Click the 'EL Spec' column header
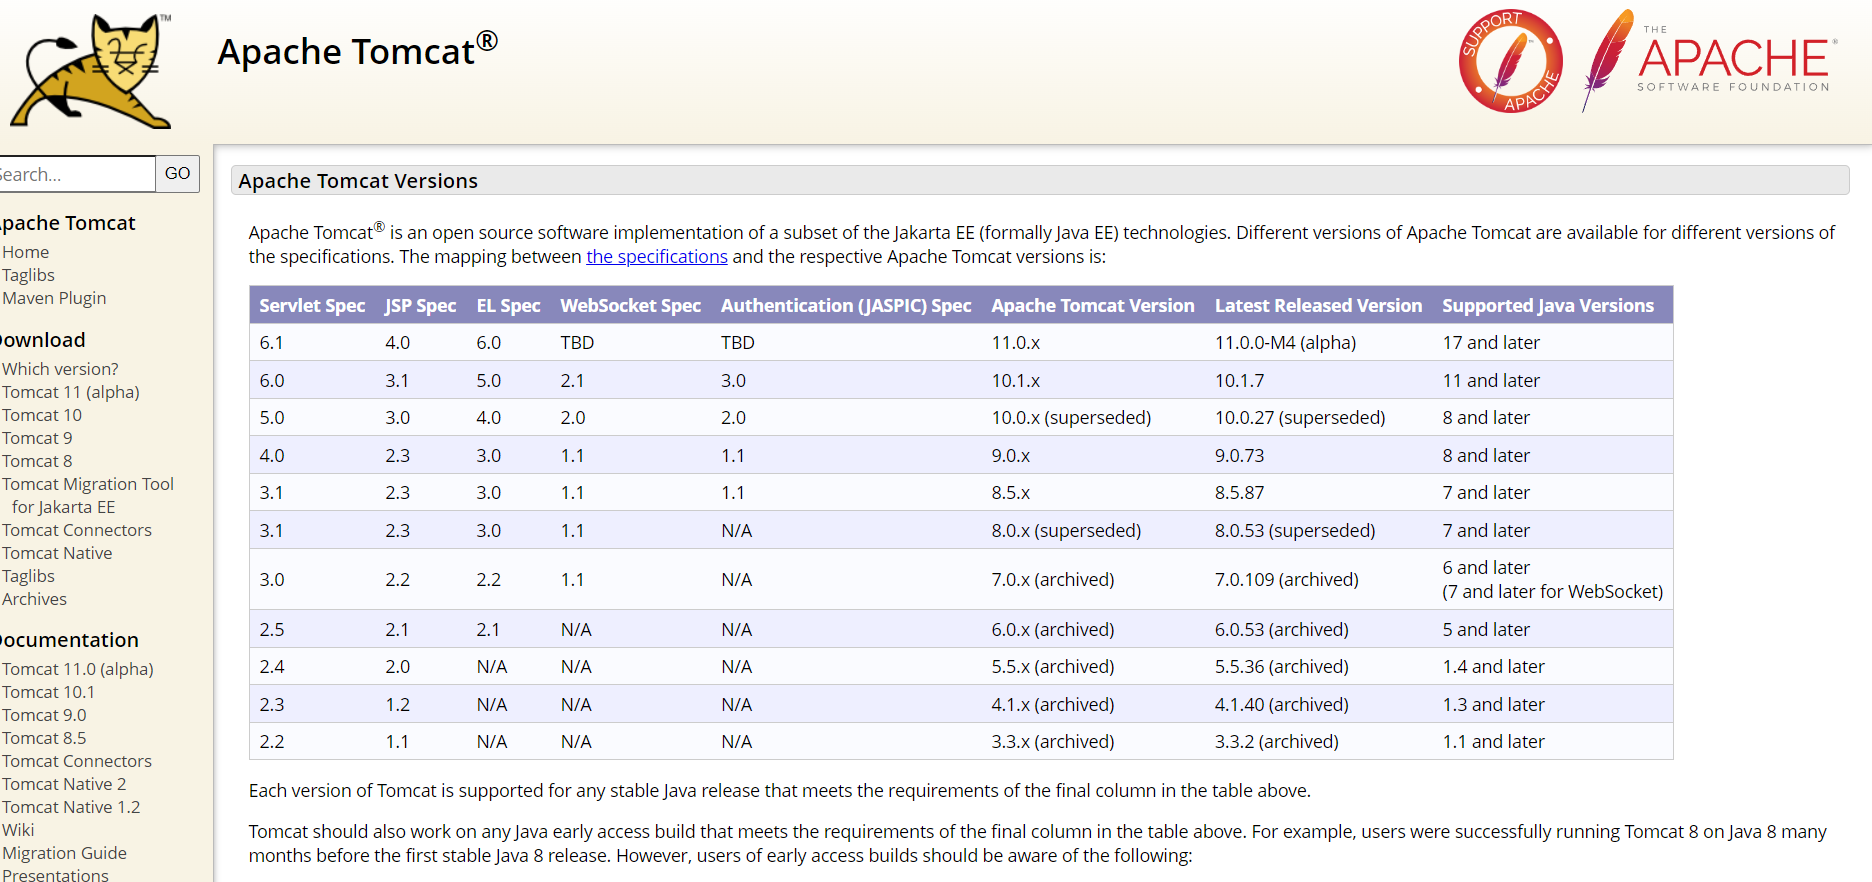Screen dimensions: 1872x882 [x=508, y=305]
